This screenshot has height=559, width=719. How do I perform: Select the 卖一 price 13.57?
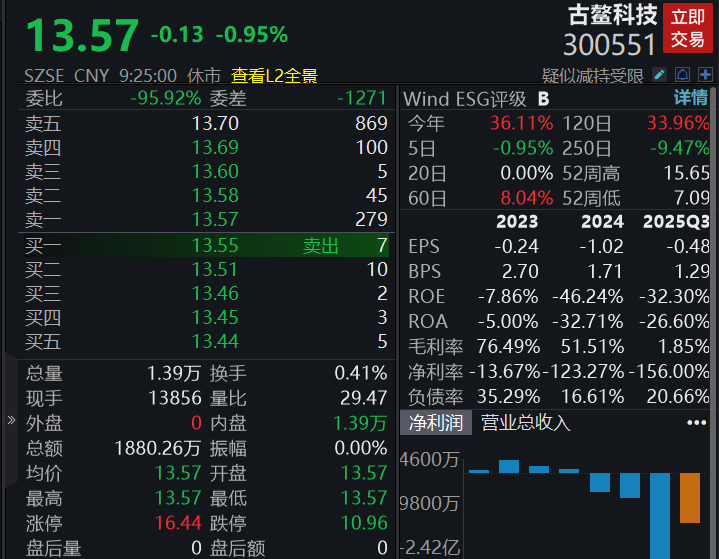pyautogui.click(x=215, y=219)
